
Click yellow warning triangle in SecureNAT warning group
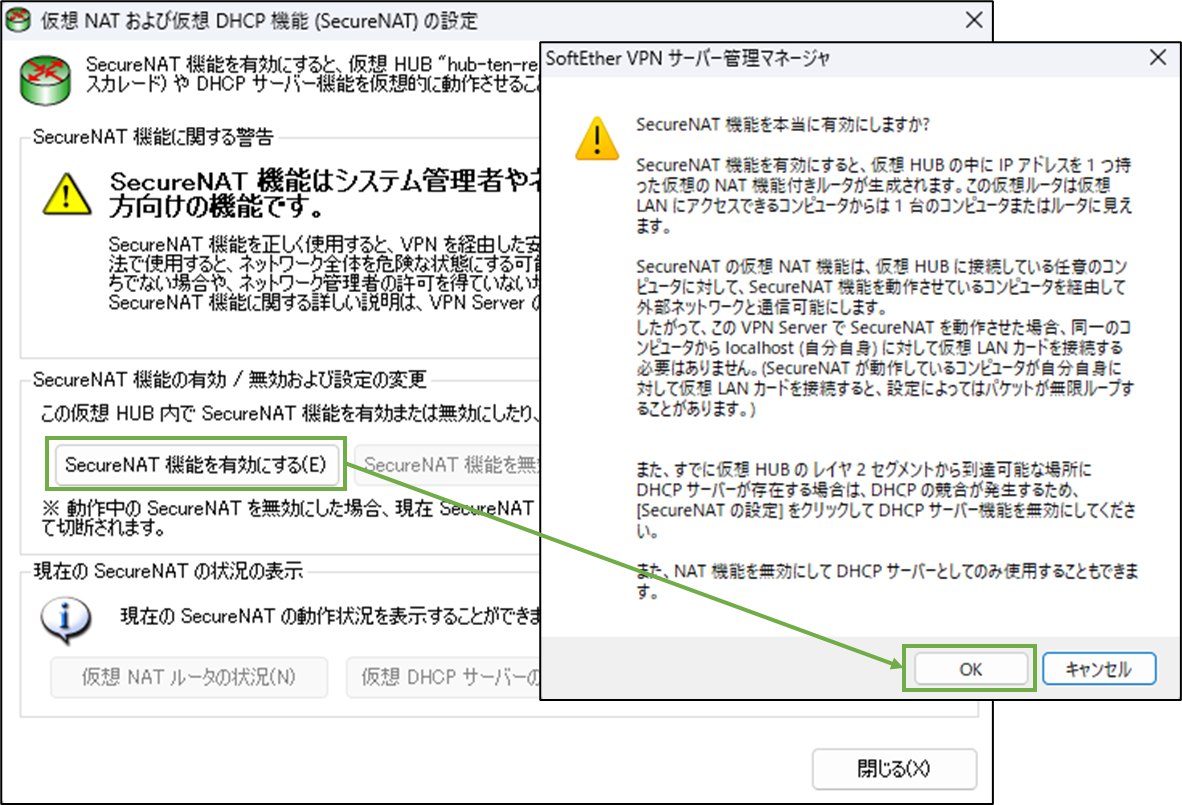[67, 194]
